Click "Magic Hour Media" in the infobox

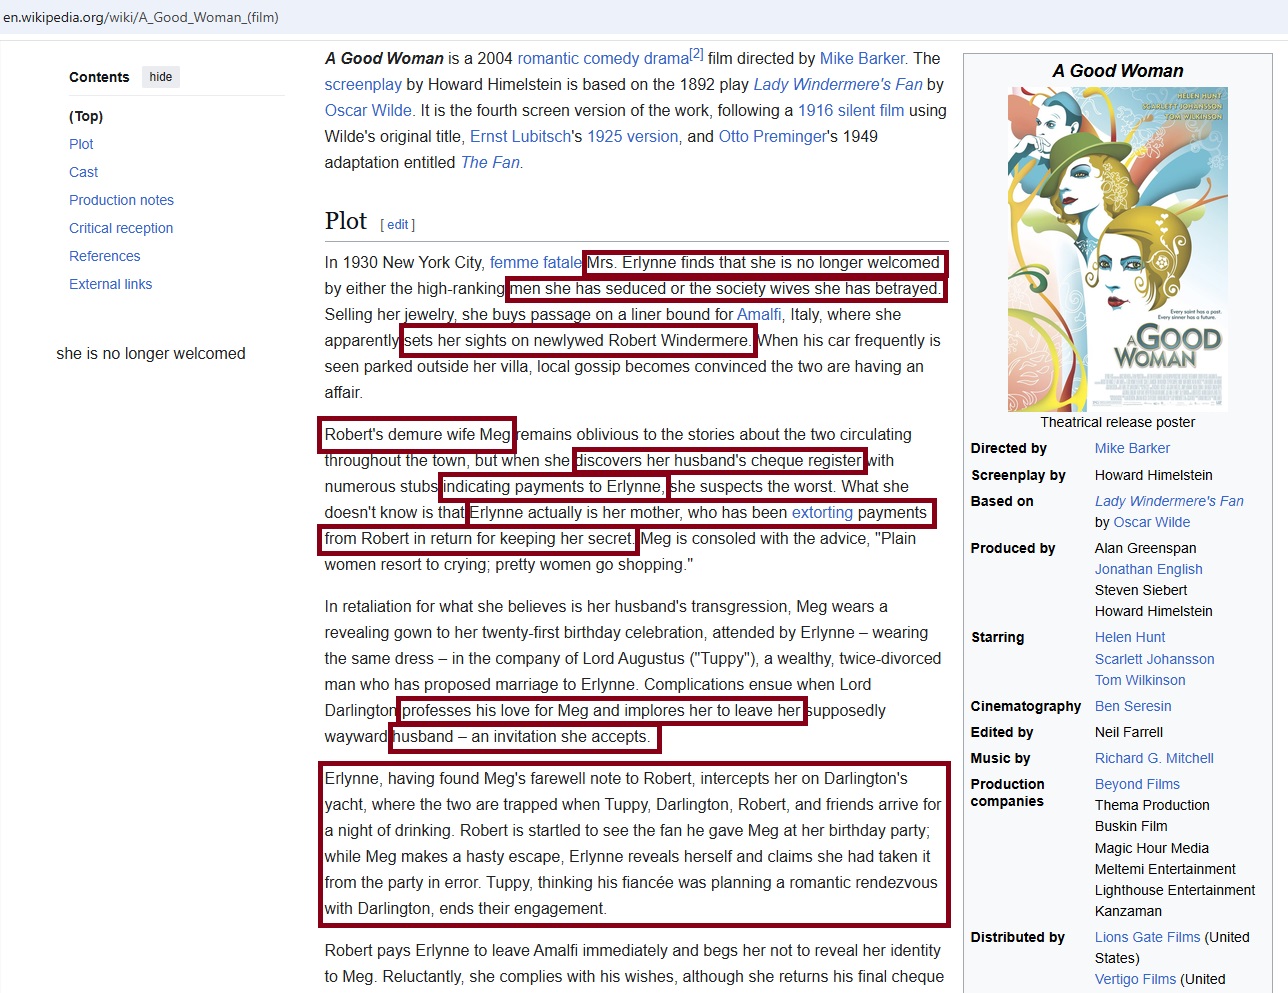(x=1152, y=848)
